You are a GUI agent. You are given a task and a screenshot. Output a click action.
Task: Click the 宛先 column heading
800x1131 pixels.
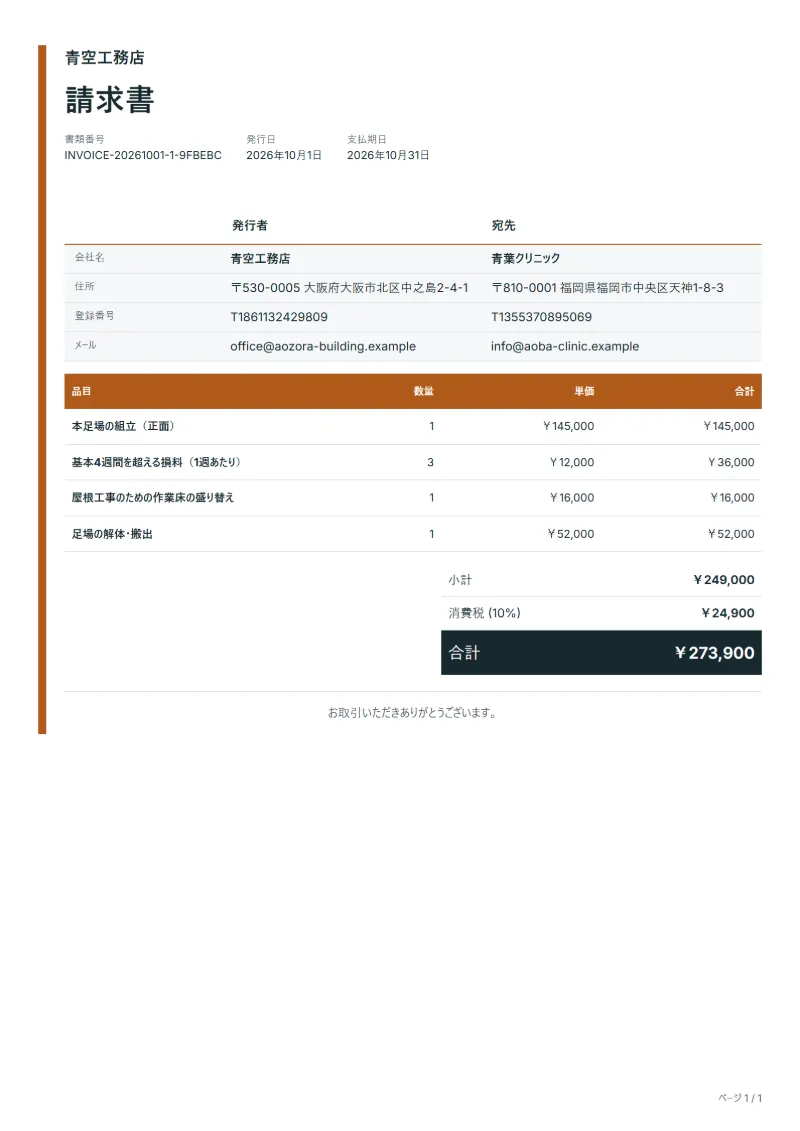pos(504,226)
